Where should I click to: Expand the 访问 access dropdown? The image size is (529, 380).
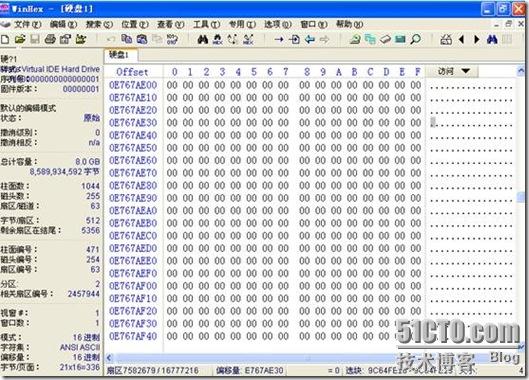pyautogui.click(x=453, y=71)
